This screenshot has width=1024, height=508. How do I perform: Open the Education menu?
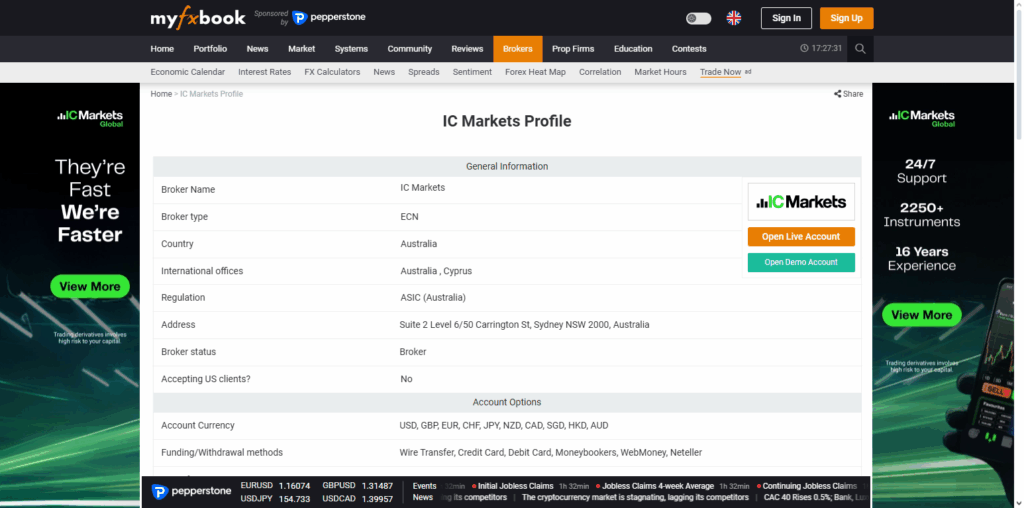click(x=633, y=49)
